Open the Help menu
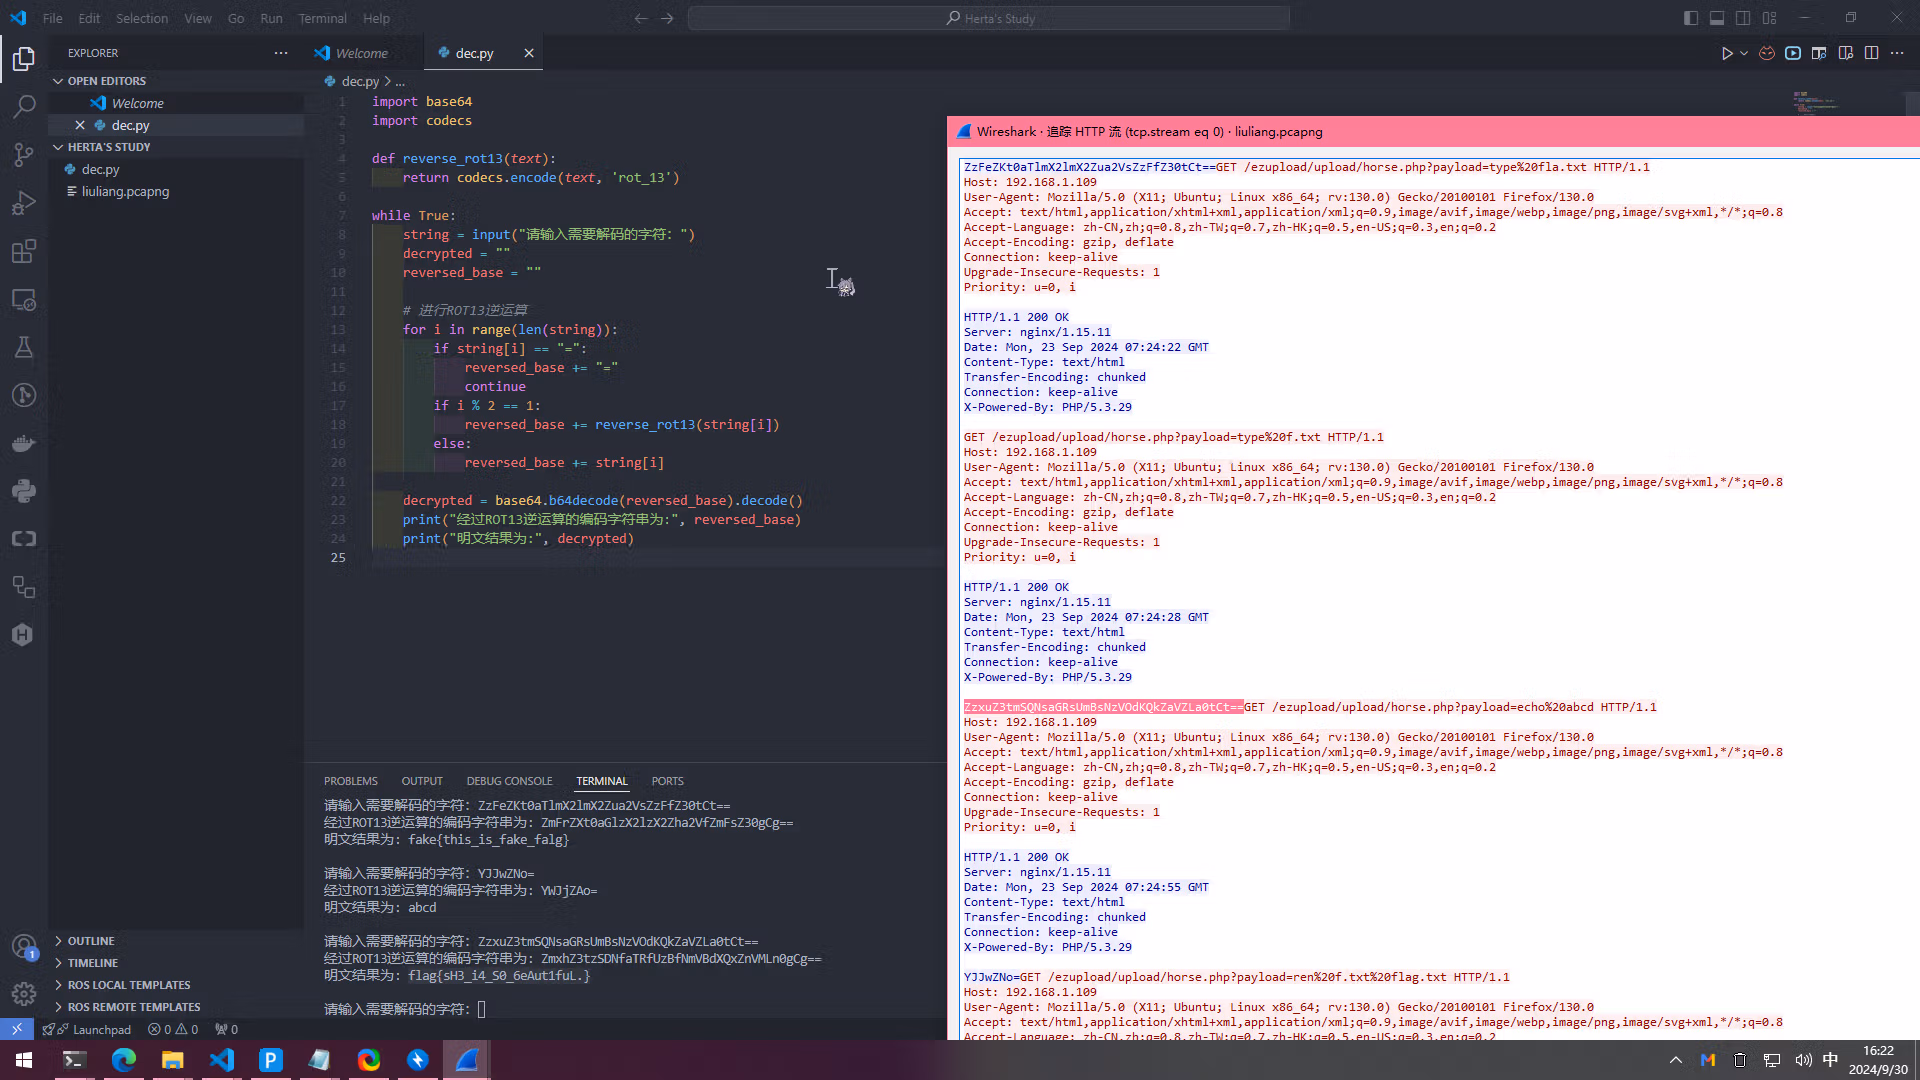 (x=377, y=18)
